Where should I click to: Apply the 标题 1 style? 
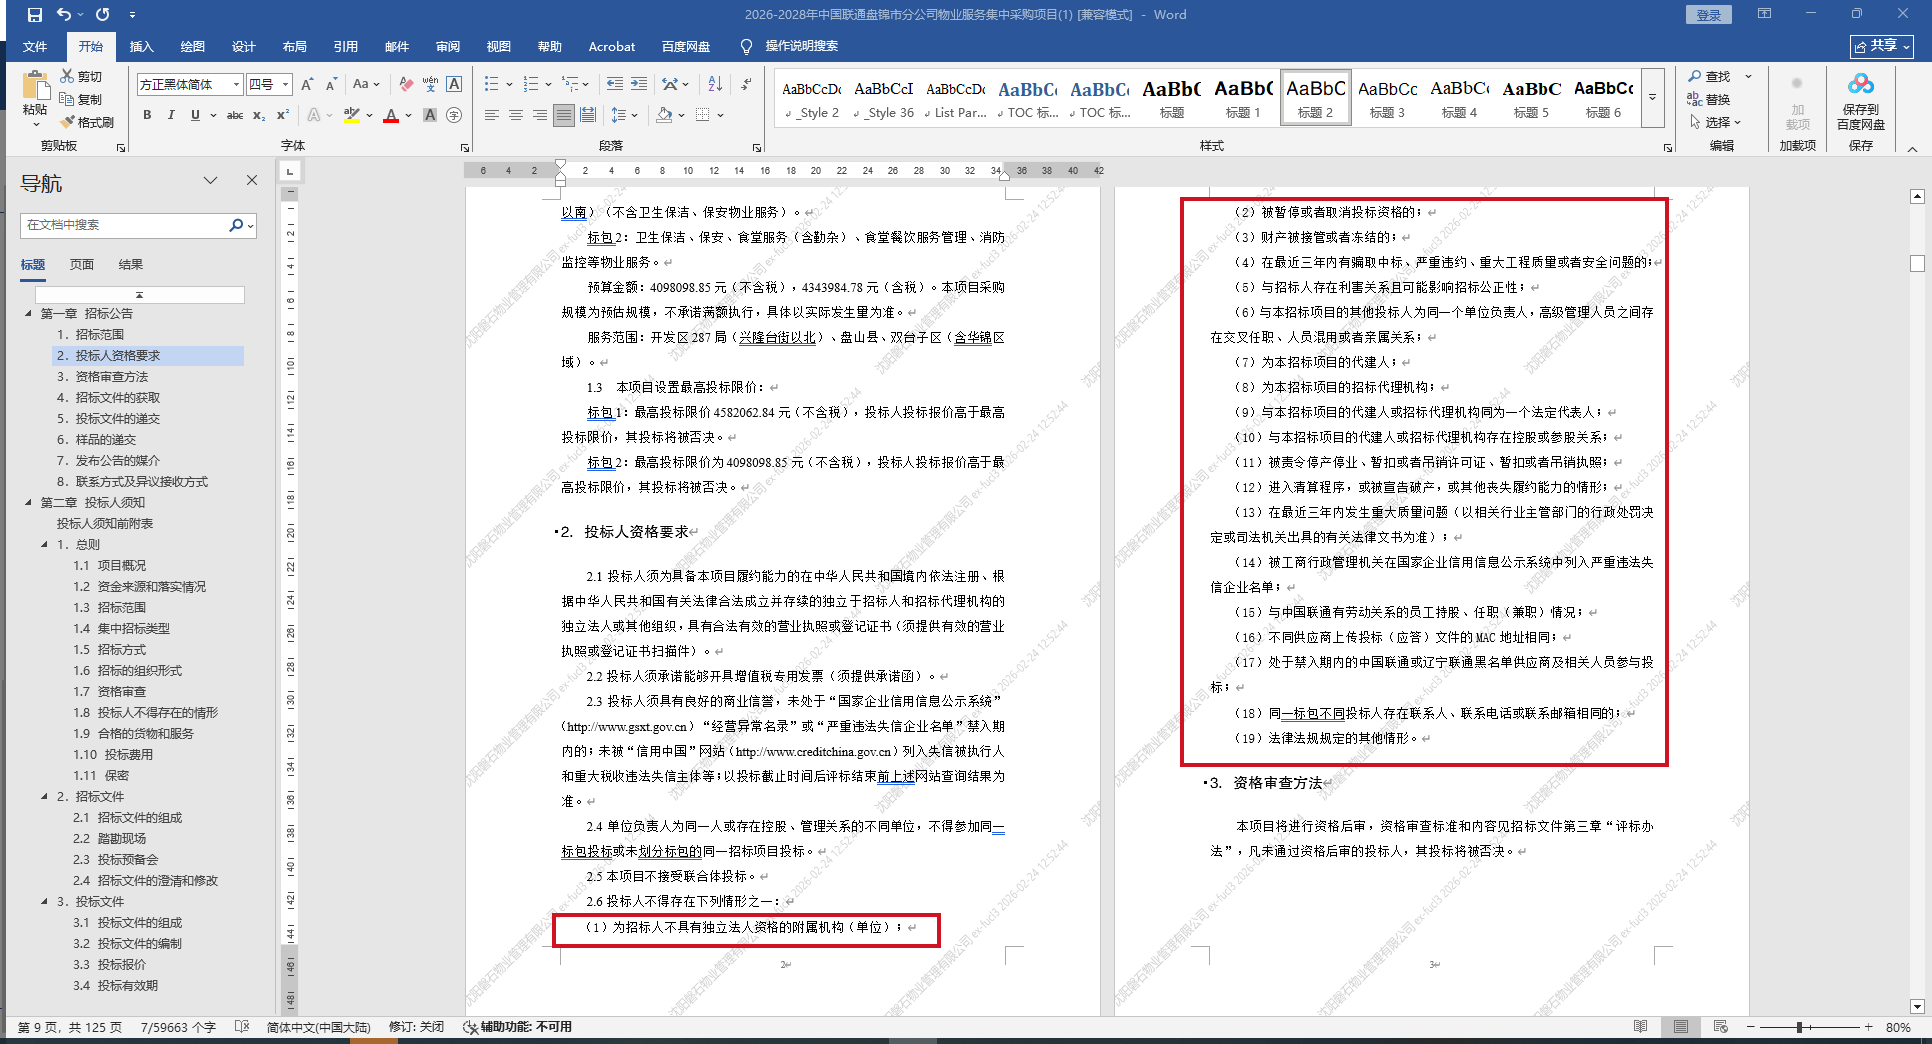point(1243,98)
